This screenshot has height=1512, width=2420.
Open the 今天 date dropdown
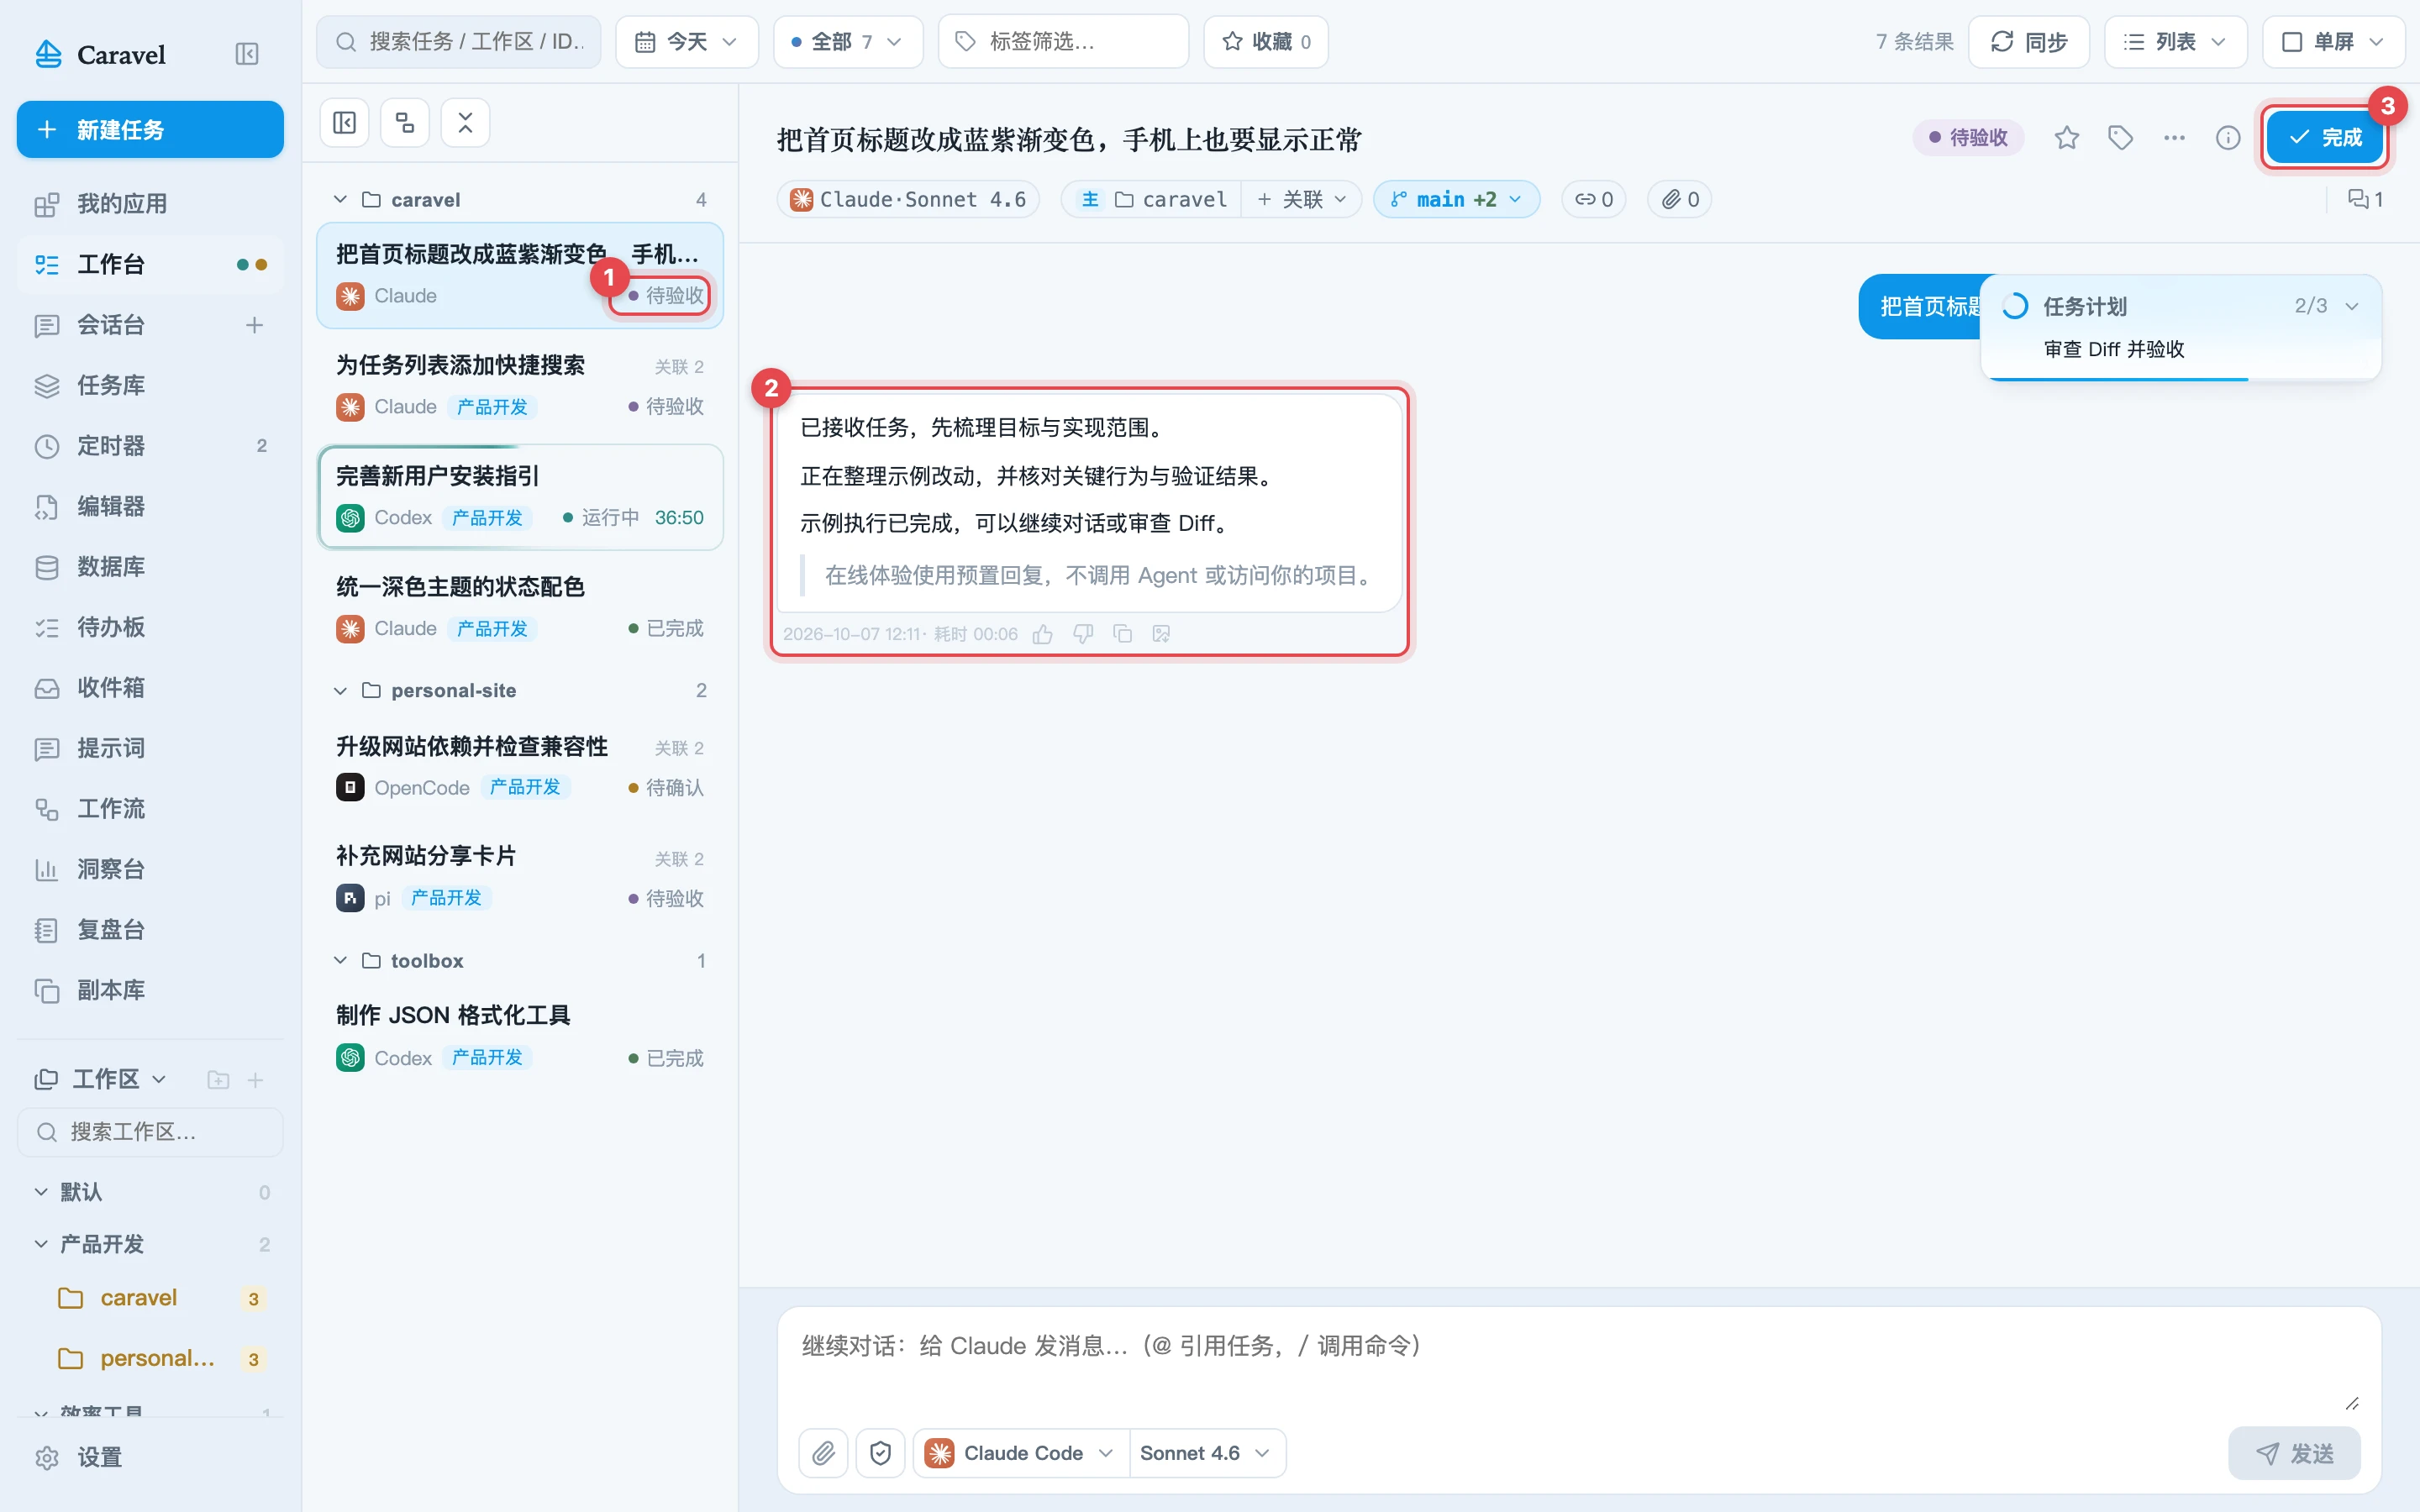(687, 41)
